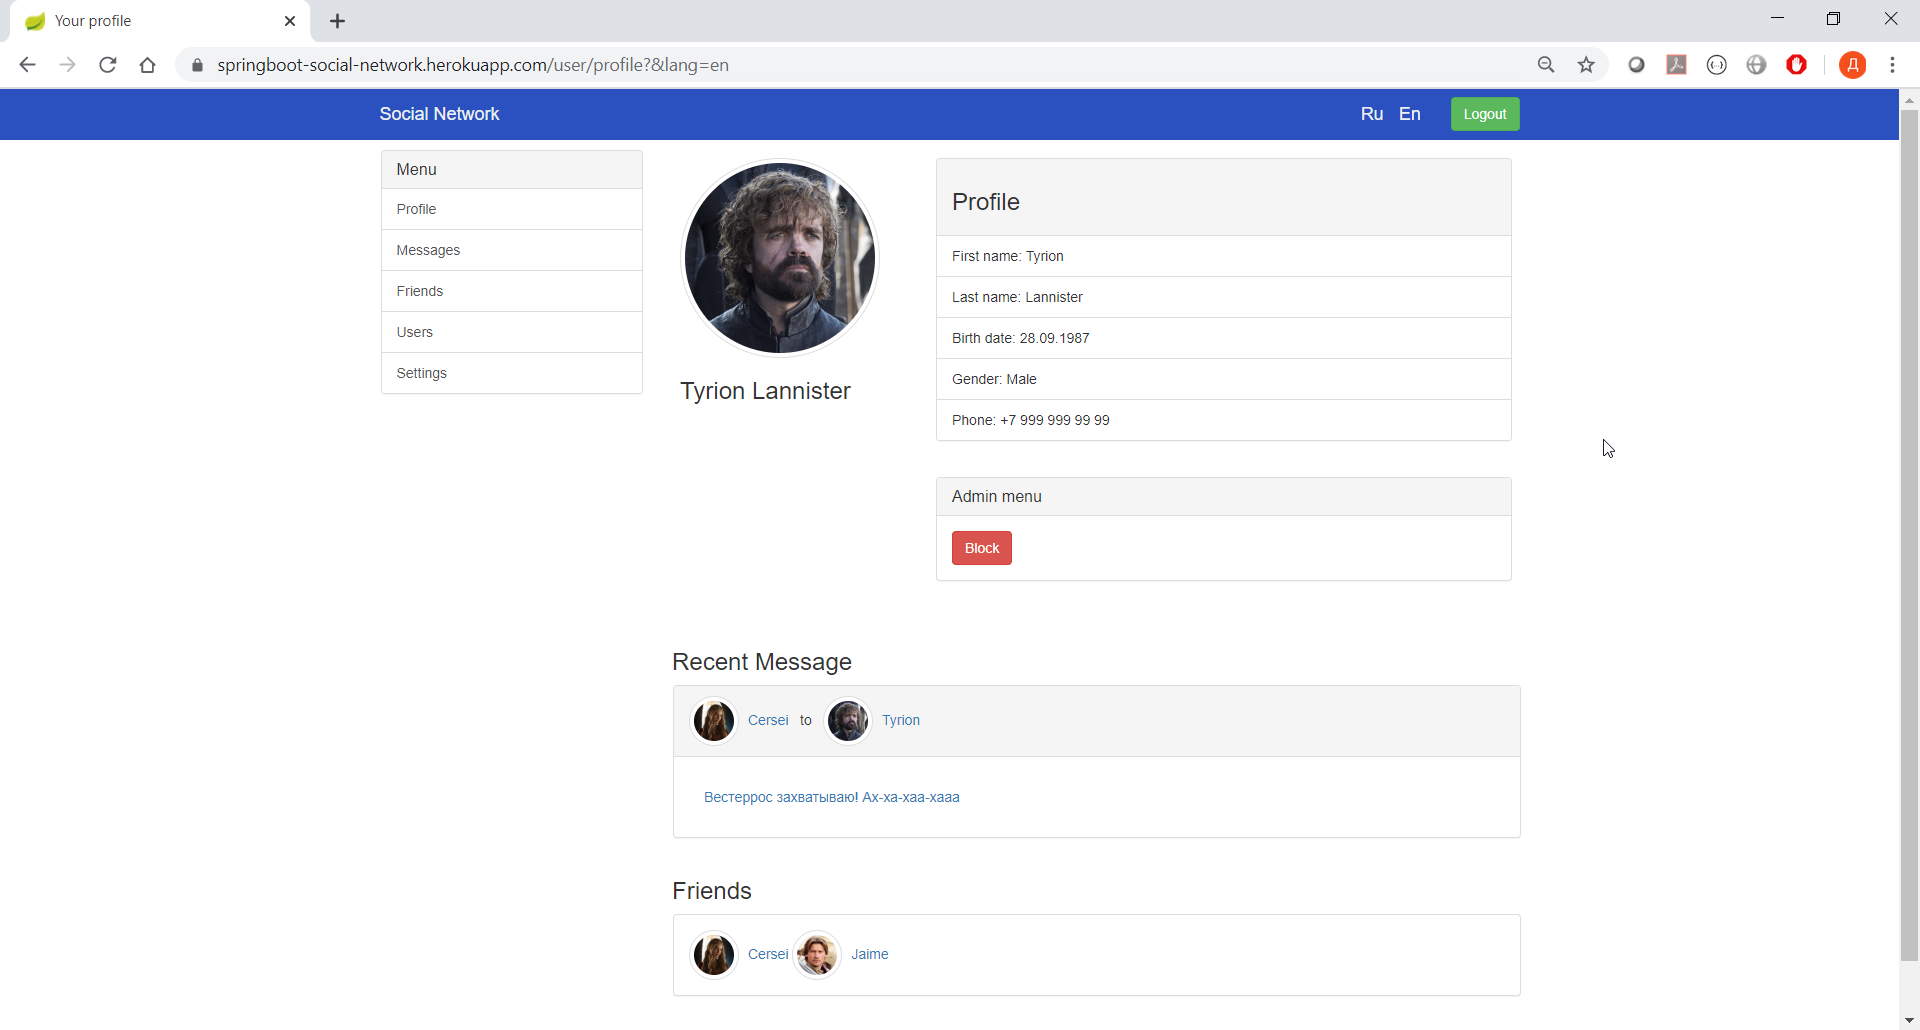The width and height of the screenshot is (1920, 1030).
Task: Open Cersei's link in Friends list
Action: tap(768, 954)
